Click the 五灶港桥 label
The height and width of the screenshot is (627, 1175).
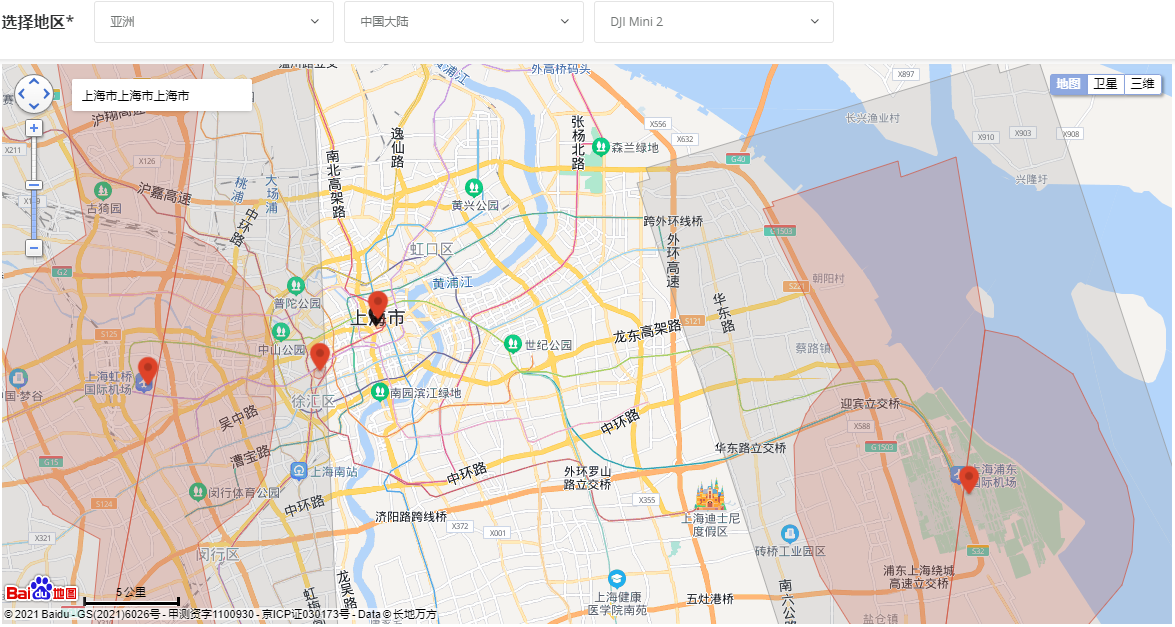tap(710, 599)
